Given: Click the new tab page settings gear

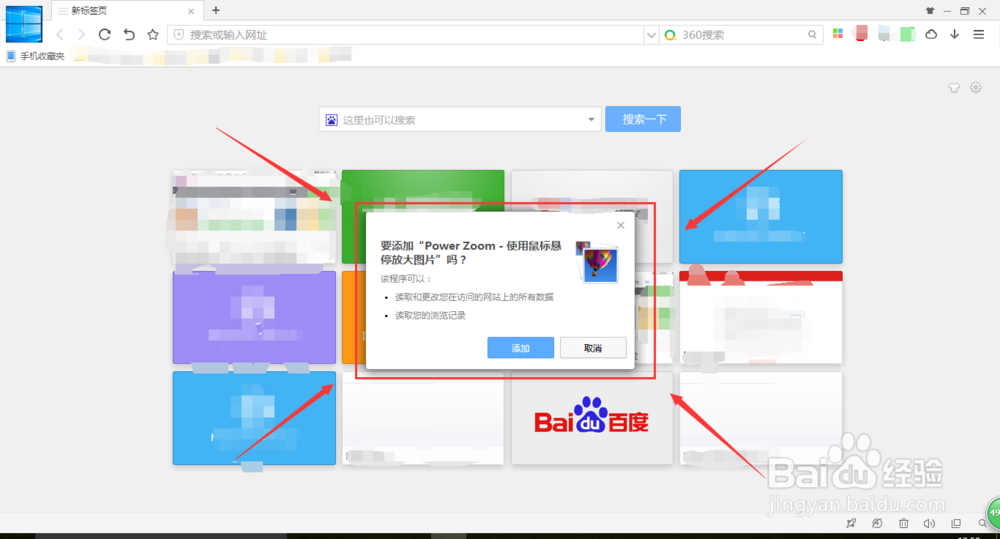Looking at the screenshot, I should pos(976,87).
